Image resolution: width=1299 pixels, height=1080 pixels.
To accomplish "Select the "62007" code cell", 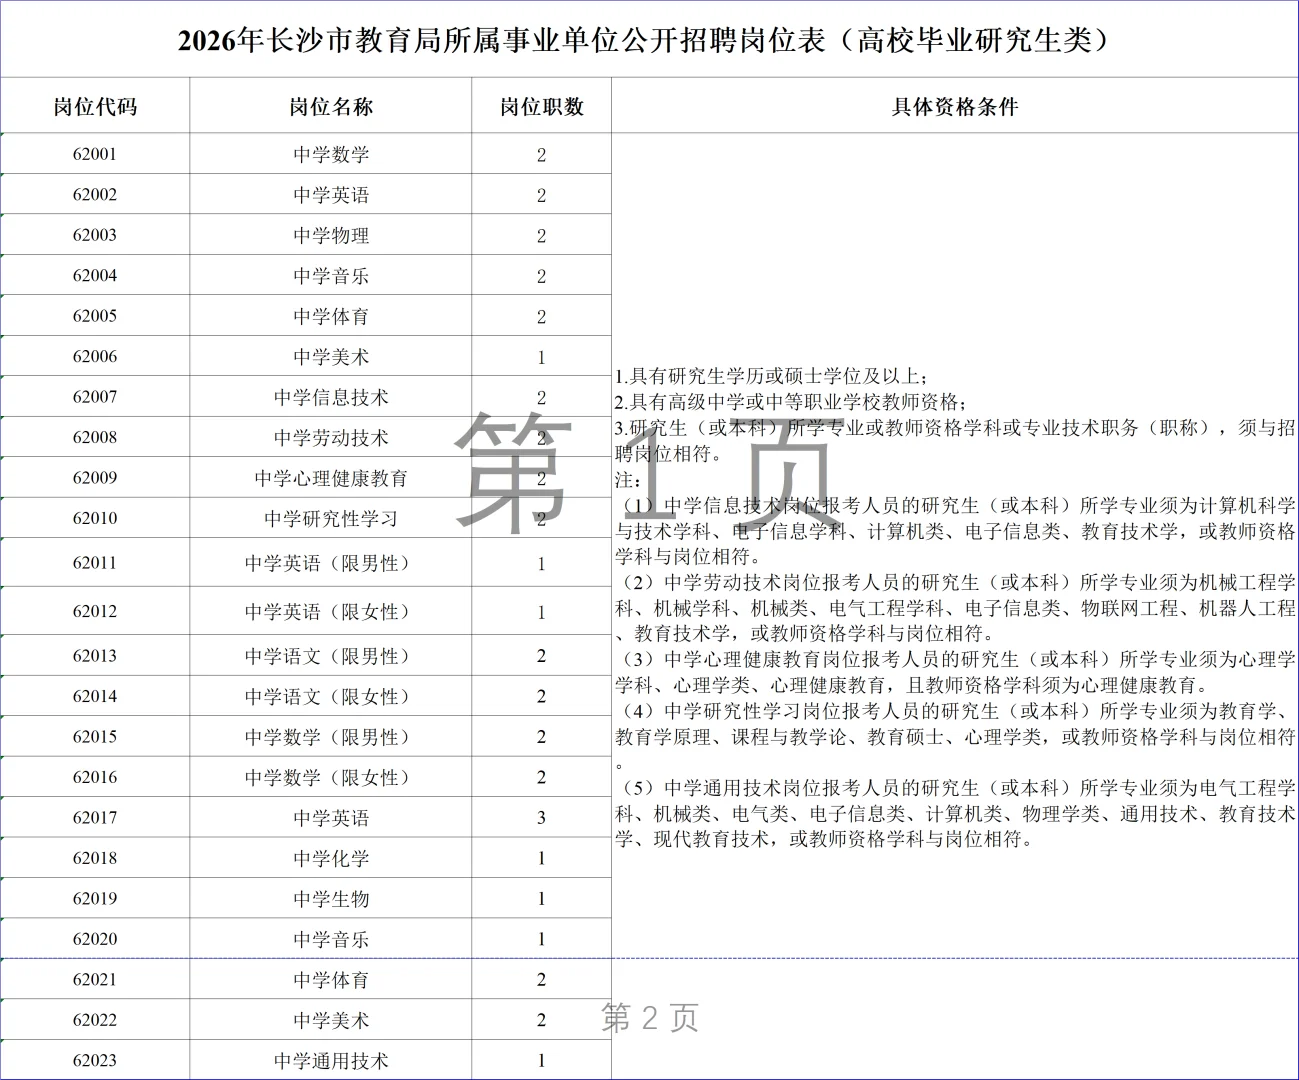I will pos(95,397).
